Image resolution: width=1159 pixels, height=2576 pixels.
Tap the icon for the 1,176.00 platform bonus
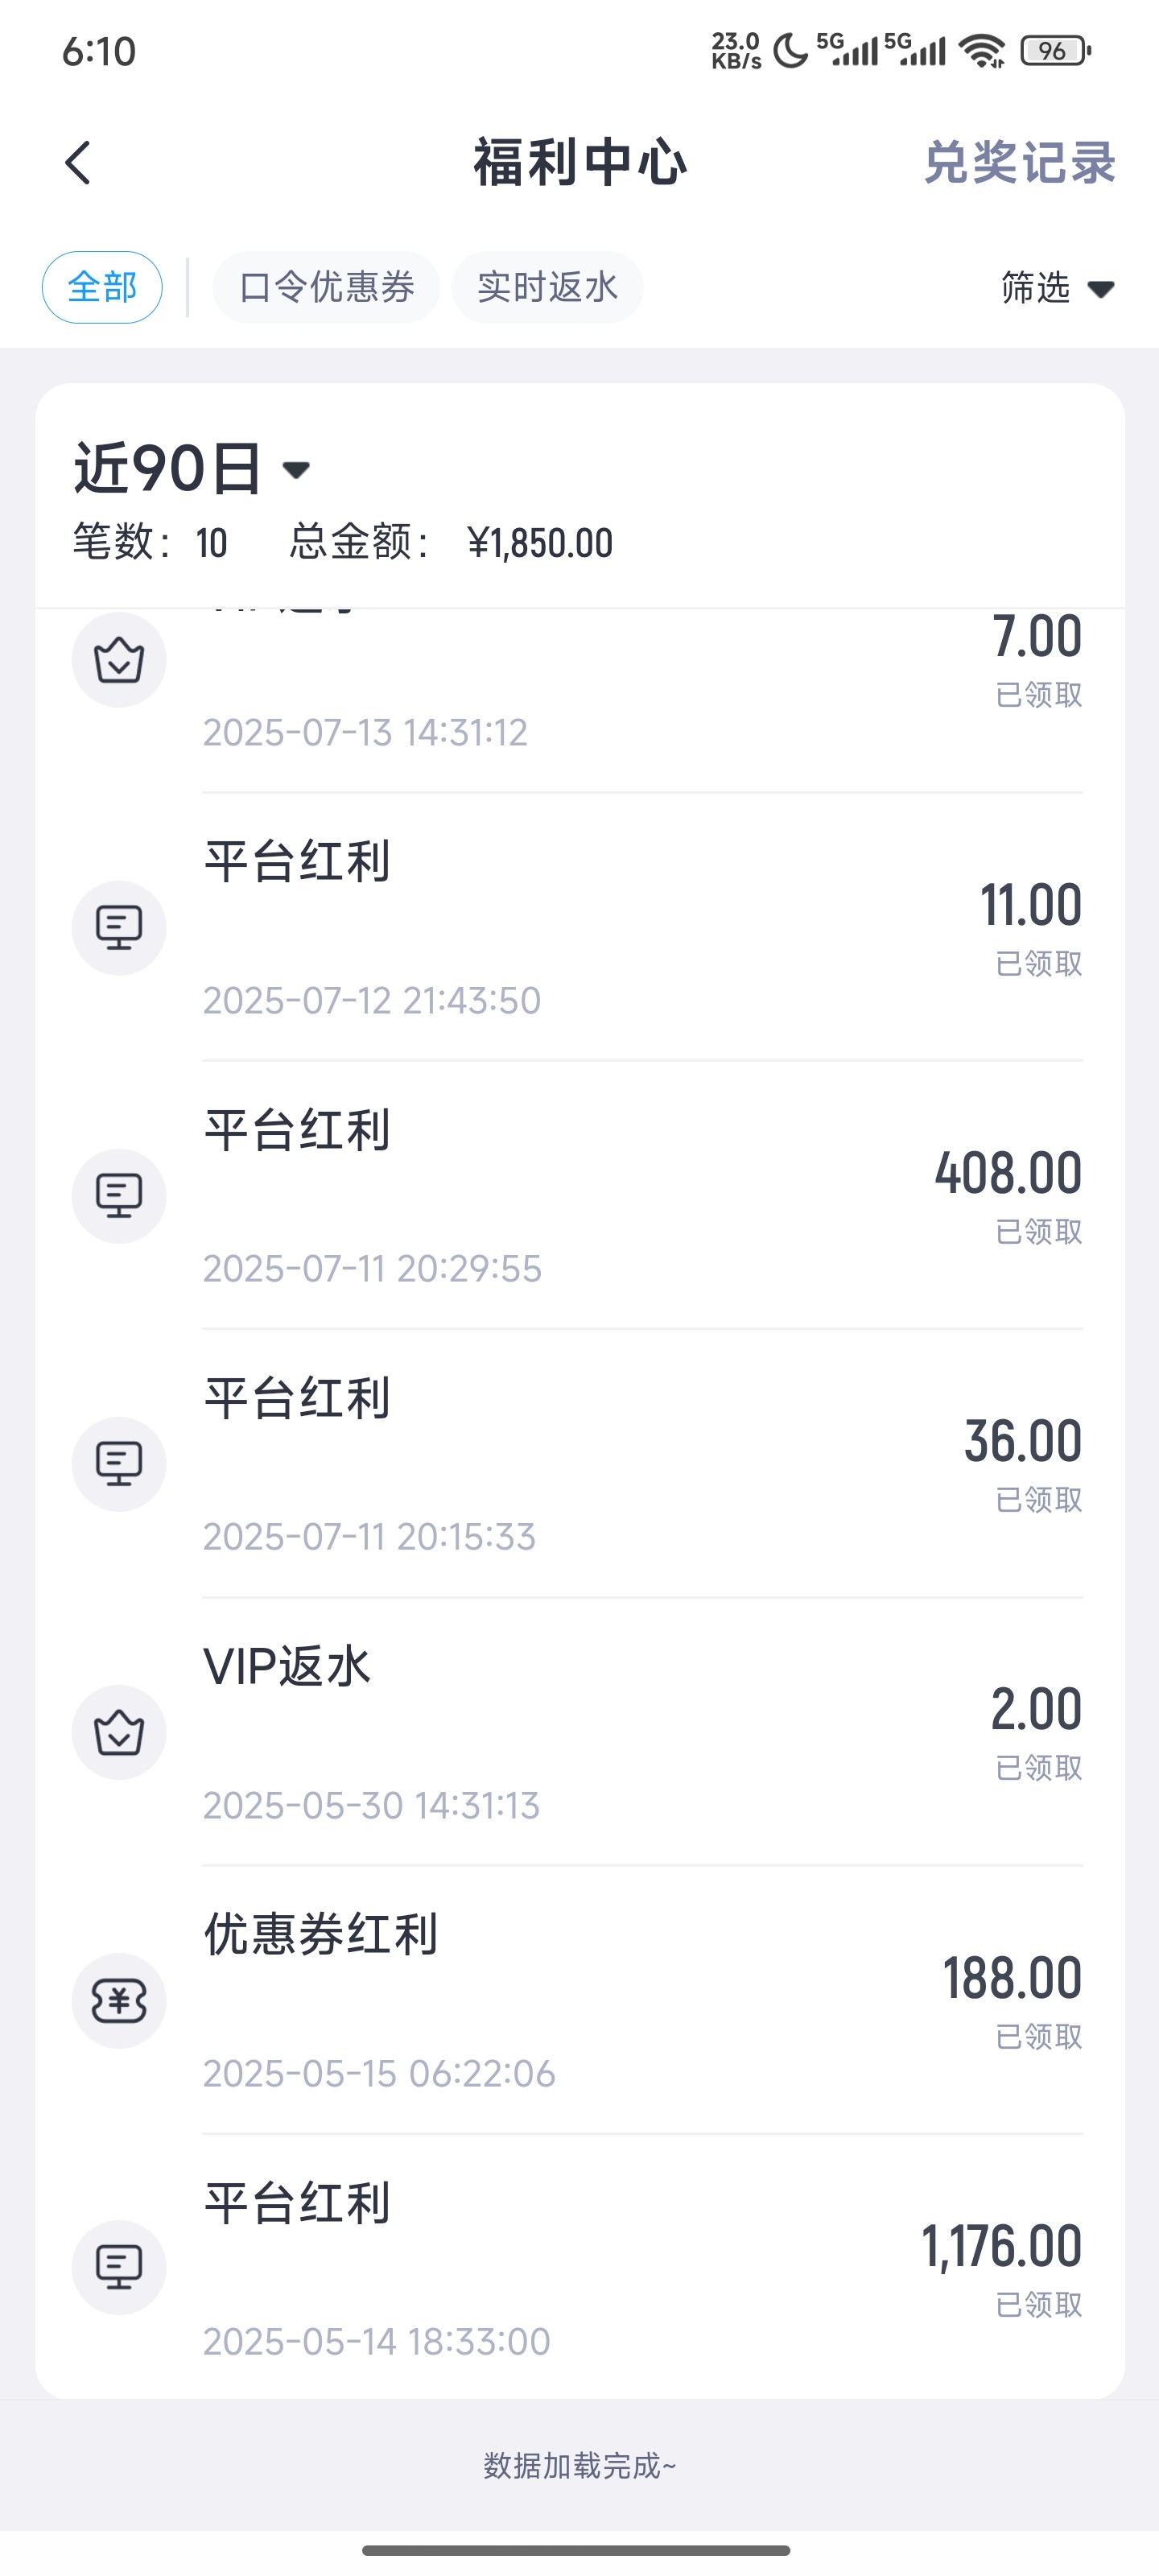coord(119,2268)
